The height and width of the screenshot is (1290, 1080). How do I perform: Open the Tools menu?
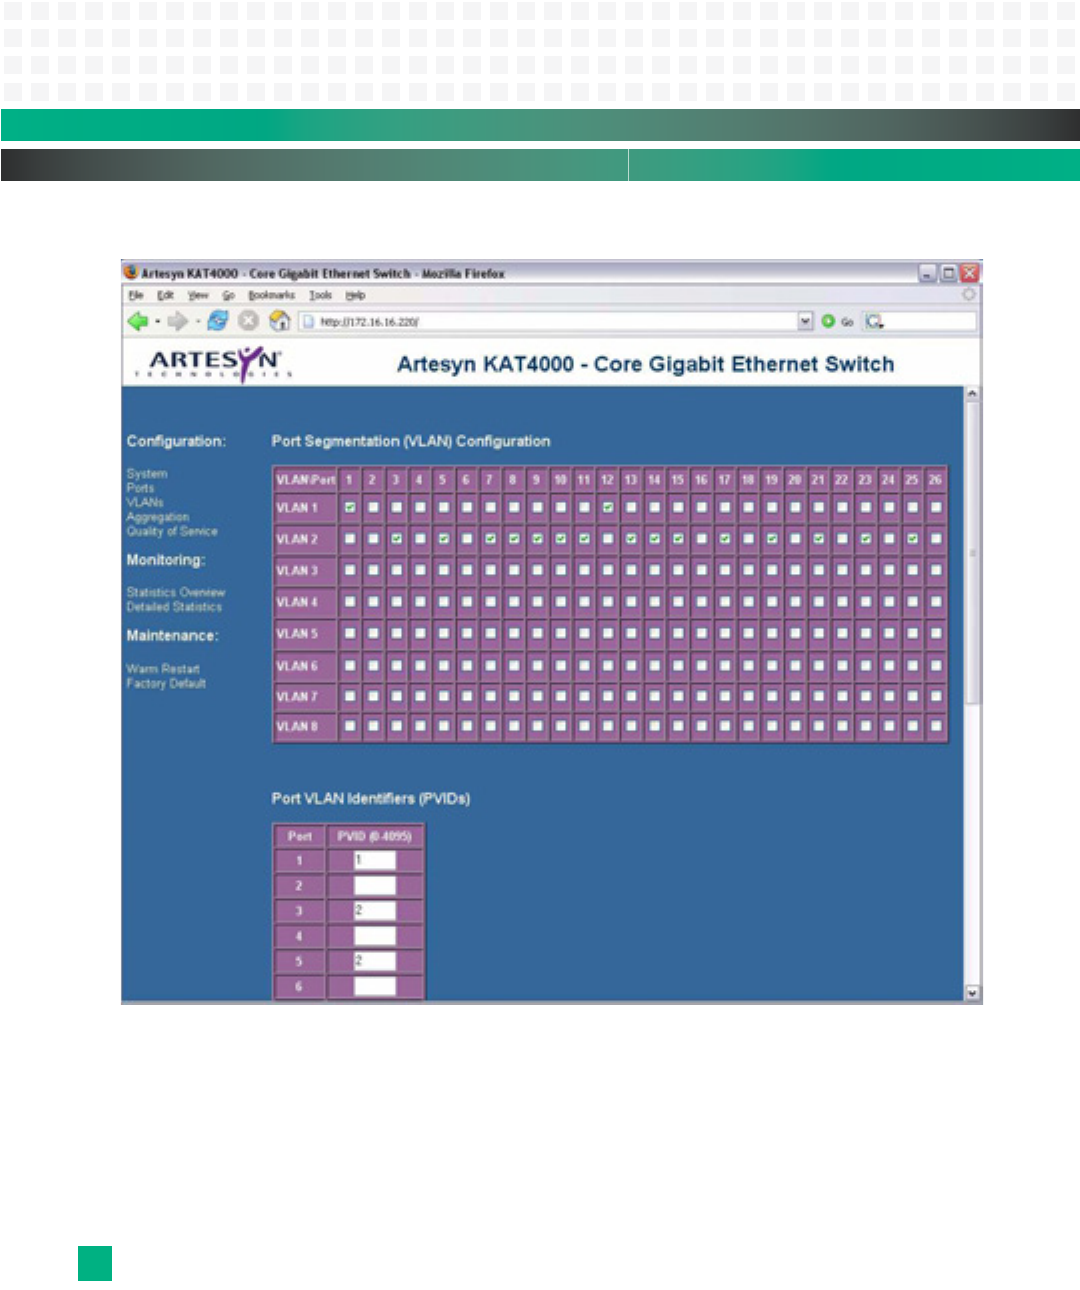320,296
